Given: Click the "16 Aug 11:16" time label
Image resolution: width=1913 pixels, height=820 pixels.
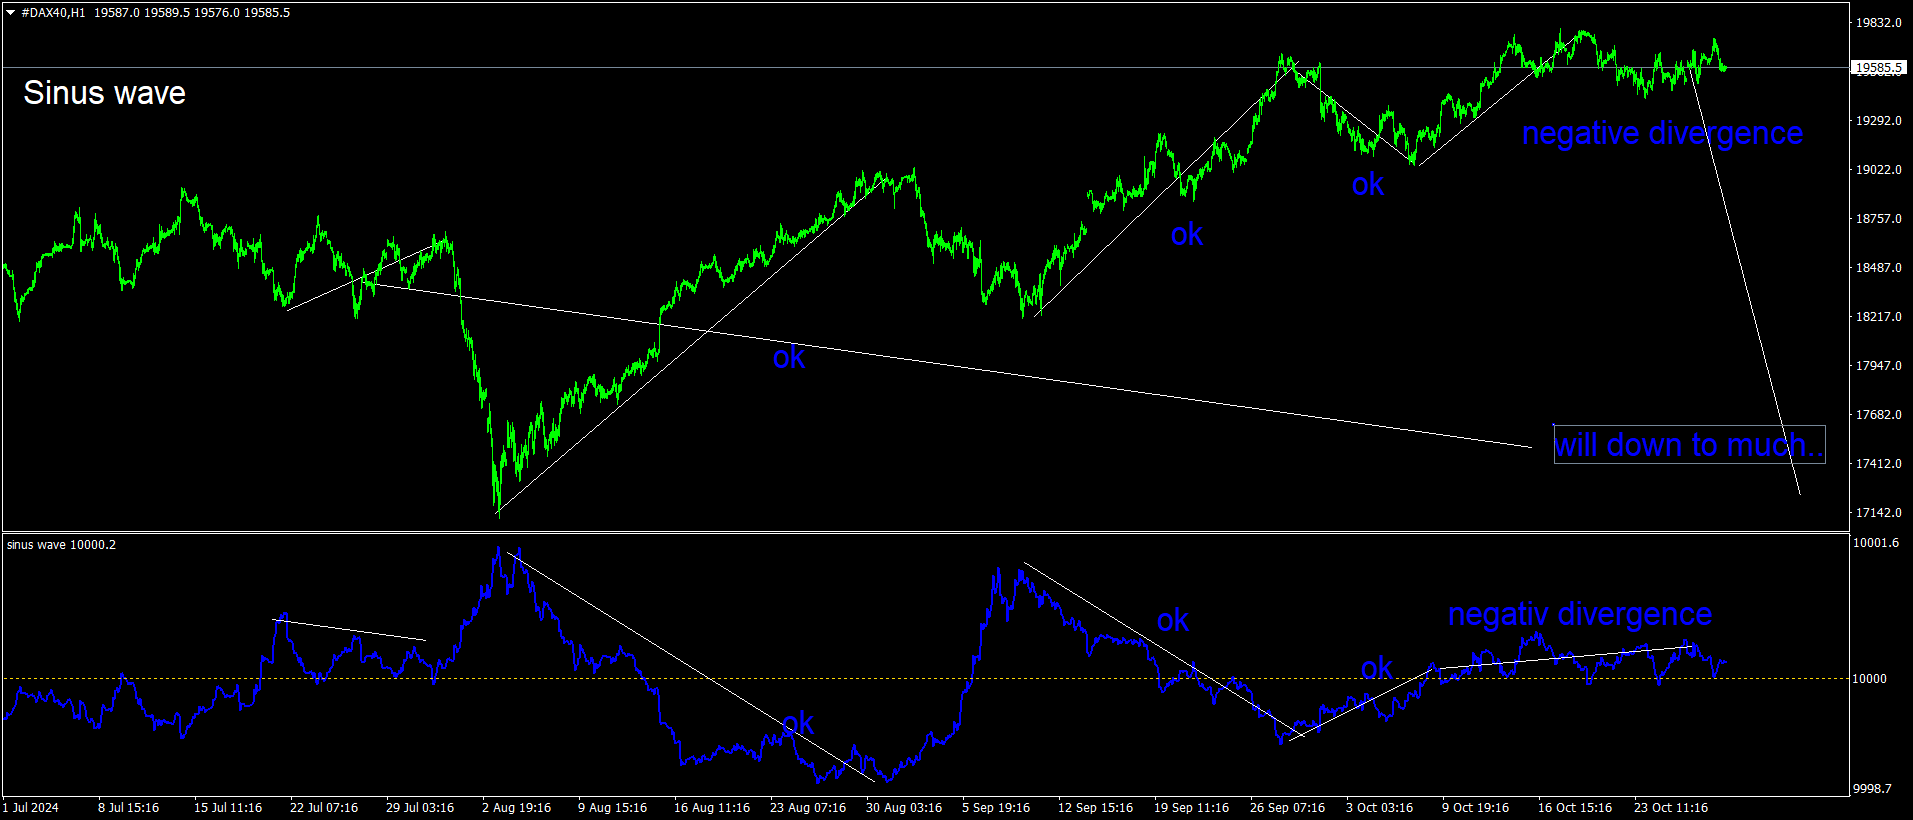Looking at the screenshot, I should pyautogui.click(x=712, y=808).
